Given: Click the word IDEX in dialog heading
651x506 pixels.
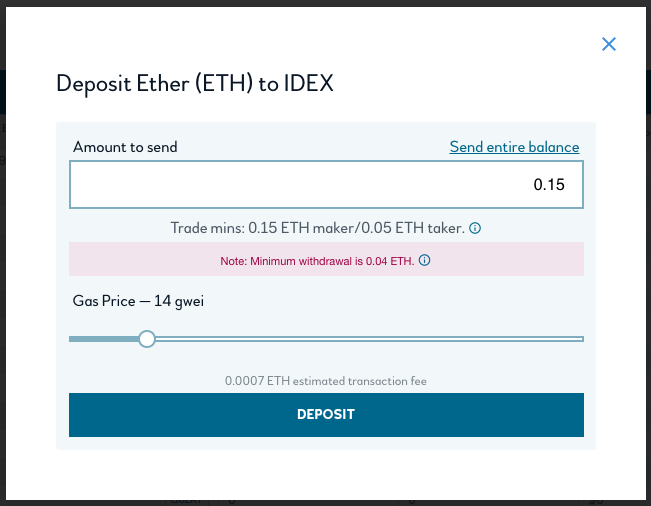Looking at the screenshot, I should [x=308, y=83].
